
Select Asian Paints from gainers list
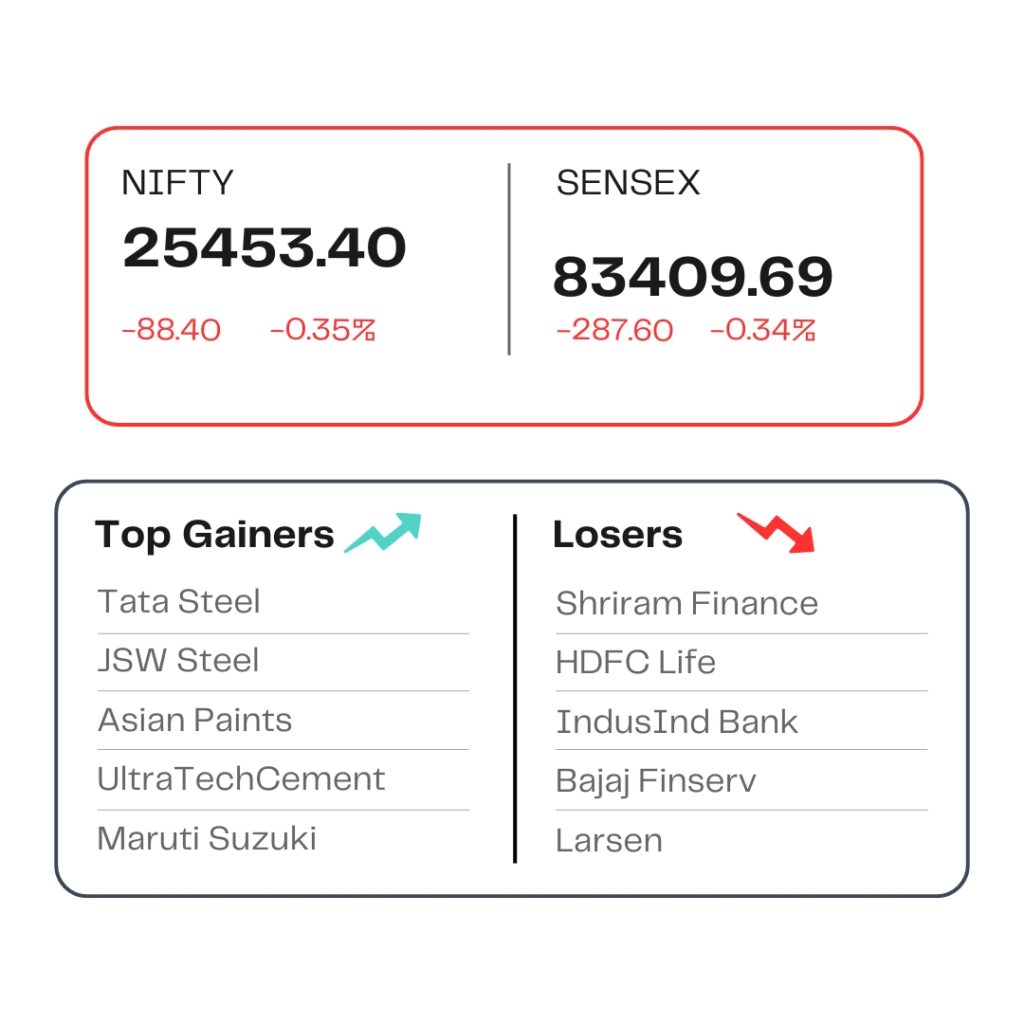click(x=195, y=720)
